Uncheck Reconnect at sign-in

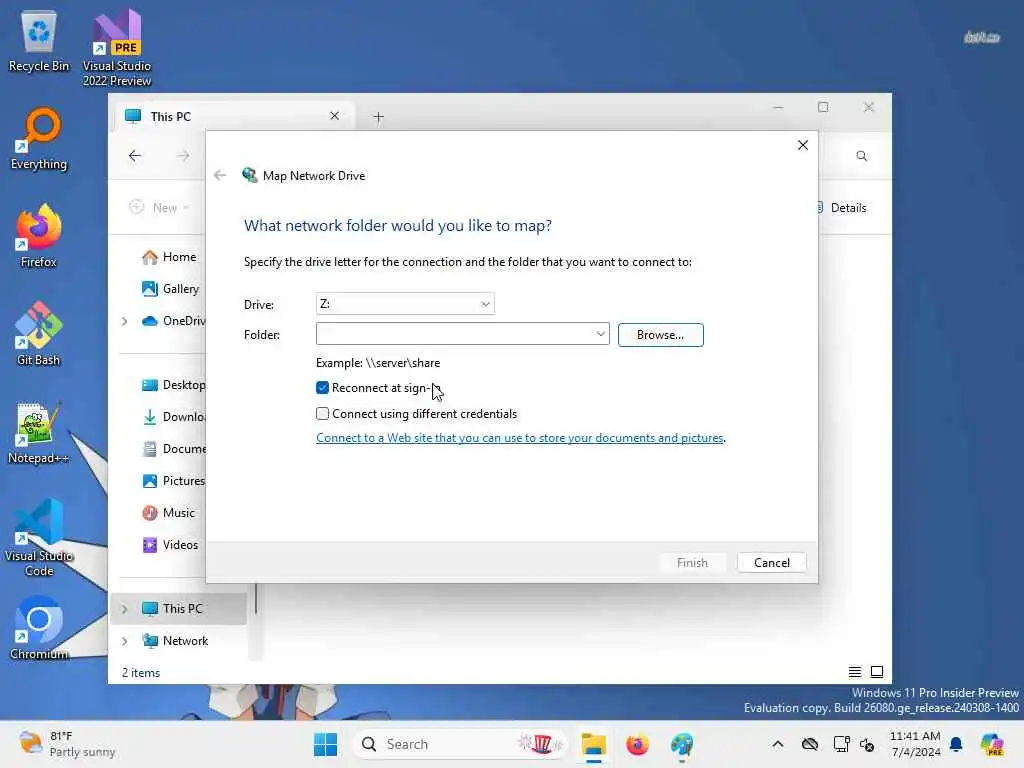click(x=323, y=388)
